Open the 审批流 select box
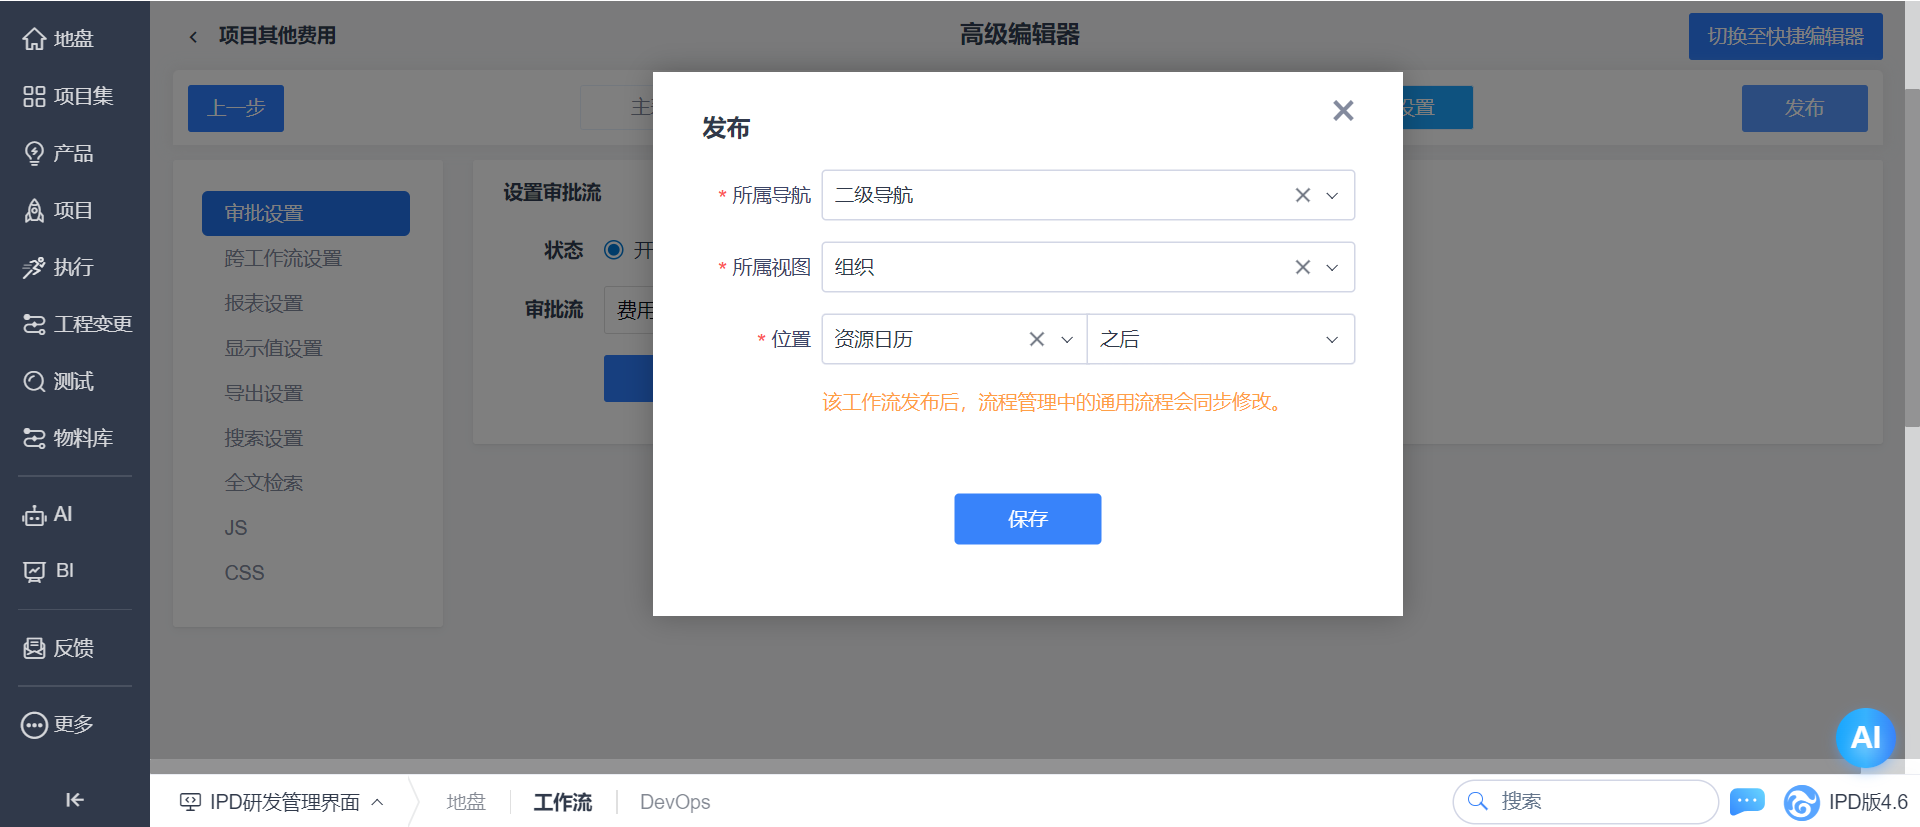The image size is (1920, 827). pos(629,310)
